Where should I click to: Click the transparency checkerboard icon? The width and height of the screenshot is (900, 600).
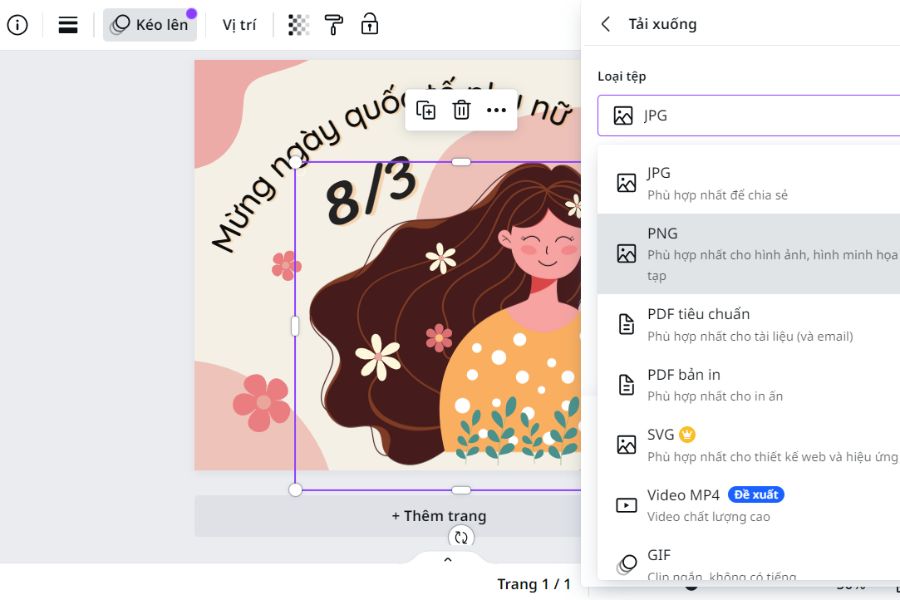tap(298, 25)
